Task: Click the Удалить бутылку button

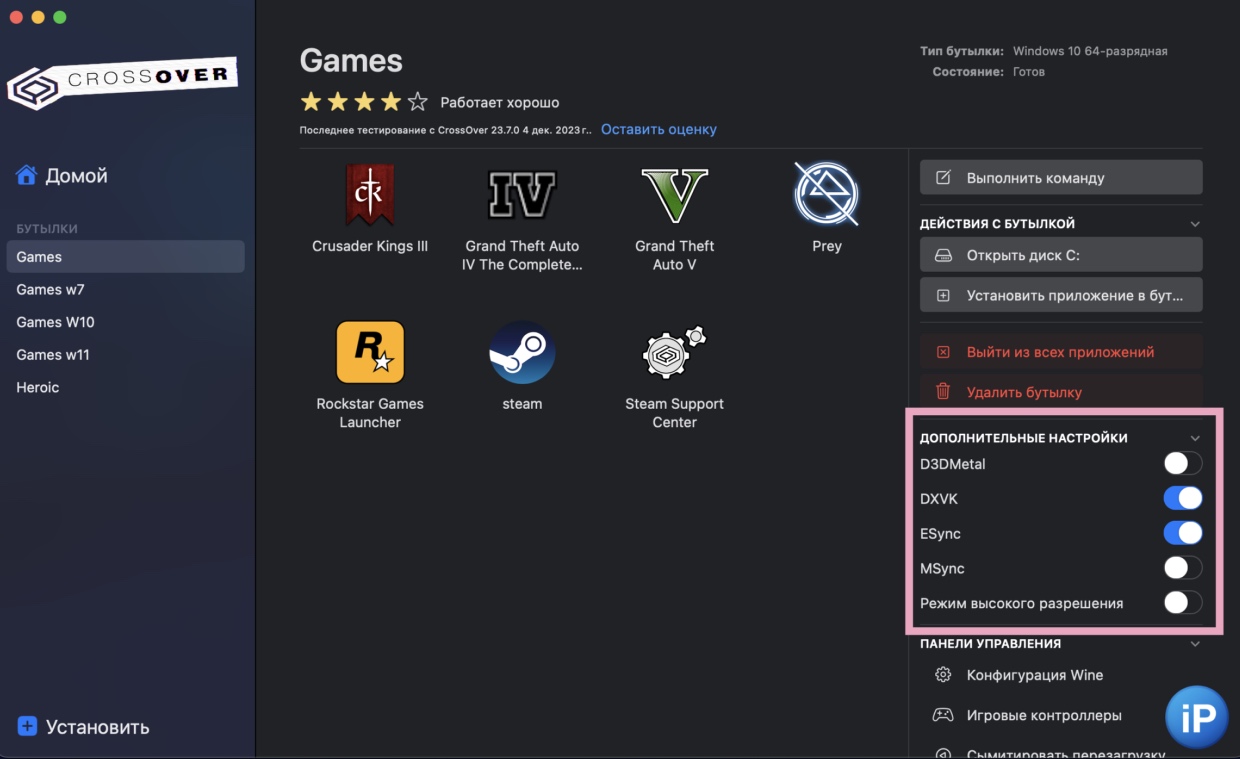Action: 1061,392
